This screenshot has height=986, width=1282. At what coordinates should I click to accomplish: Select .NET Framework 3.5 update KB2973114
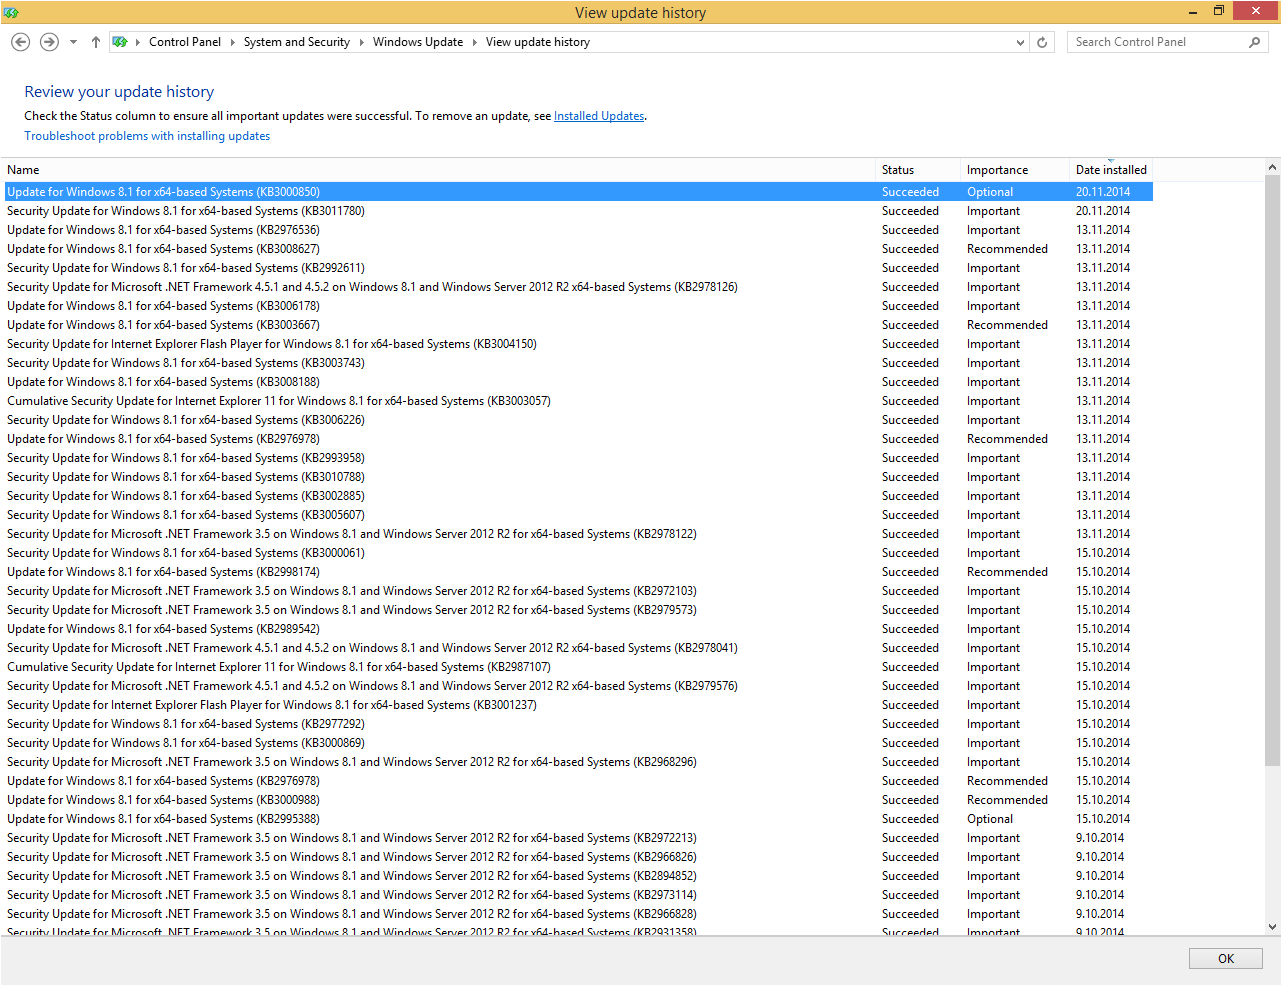(578, 895)
